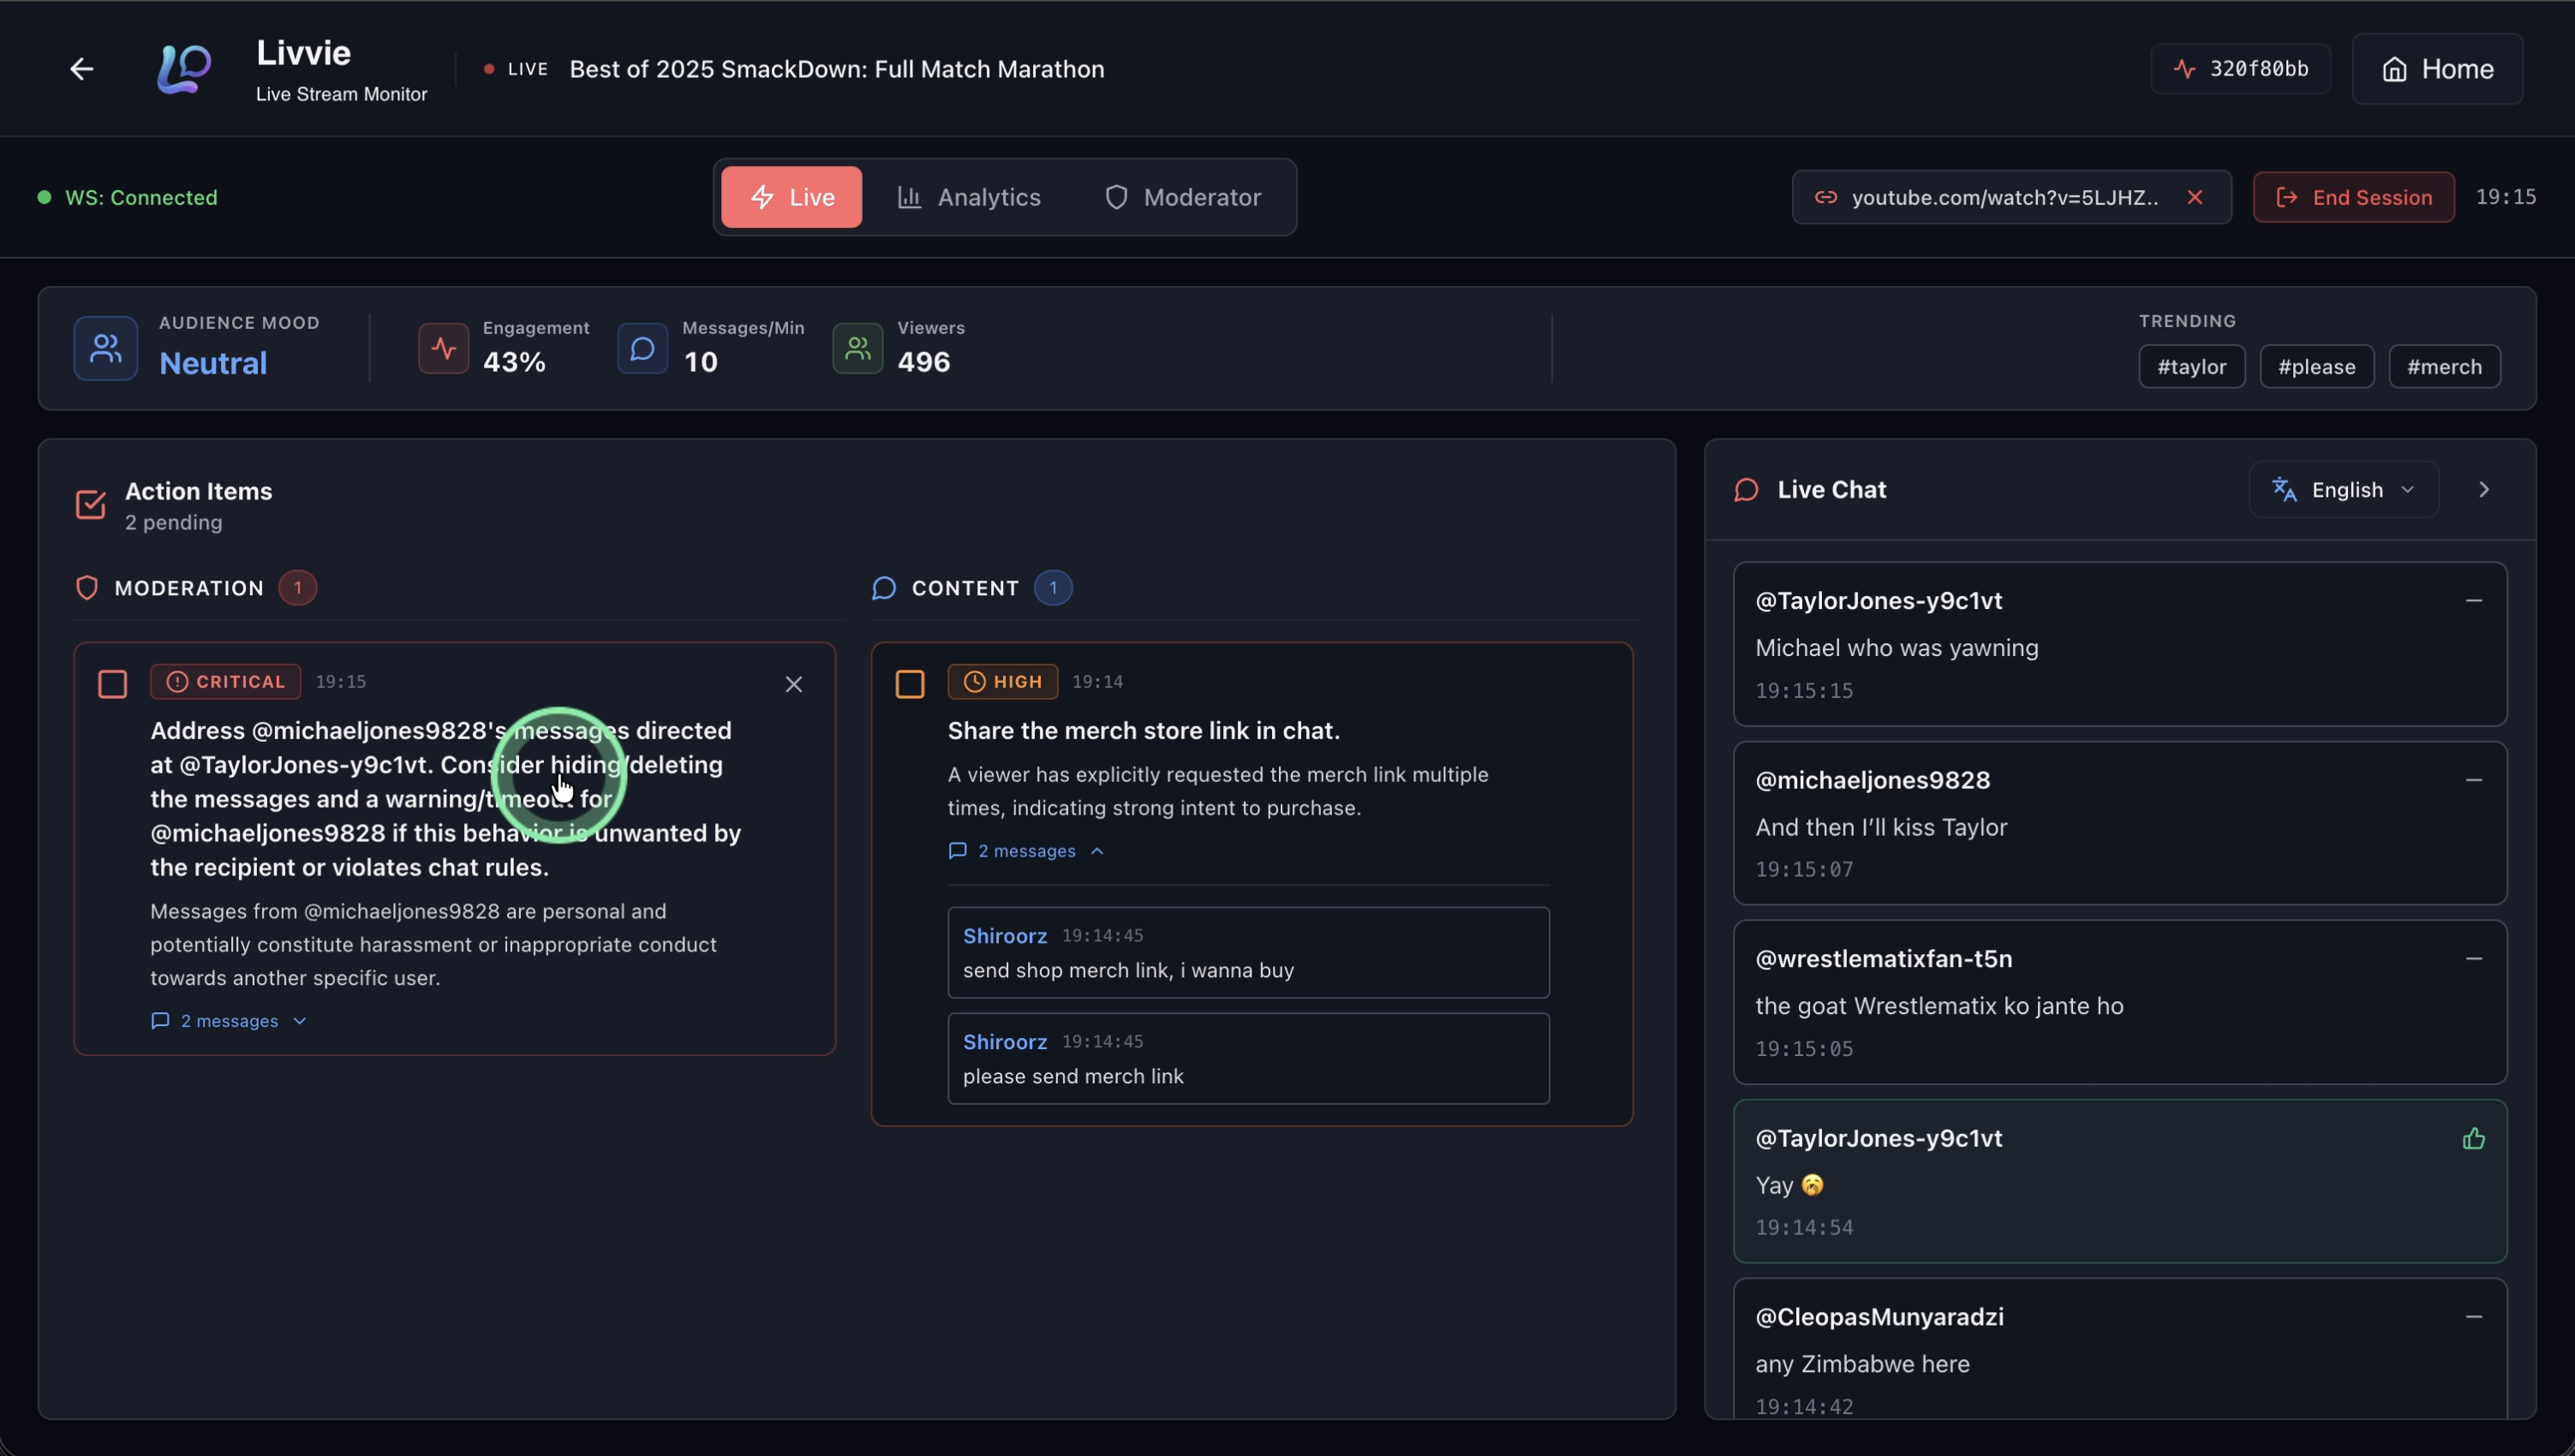Click the End Session button

click(2353, 197)
